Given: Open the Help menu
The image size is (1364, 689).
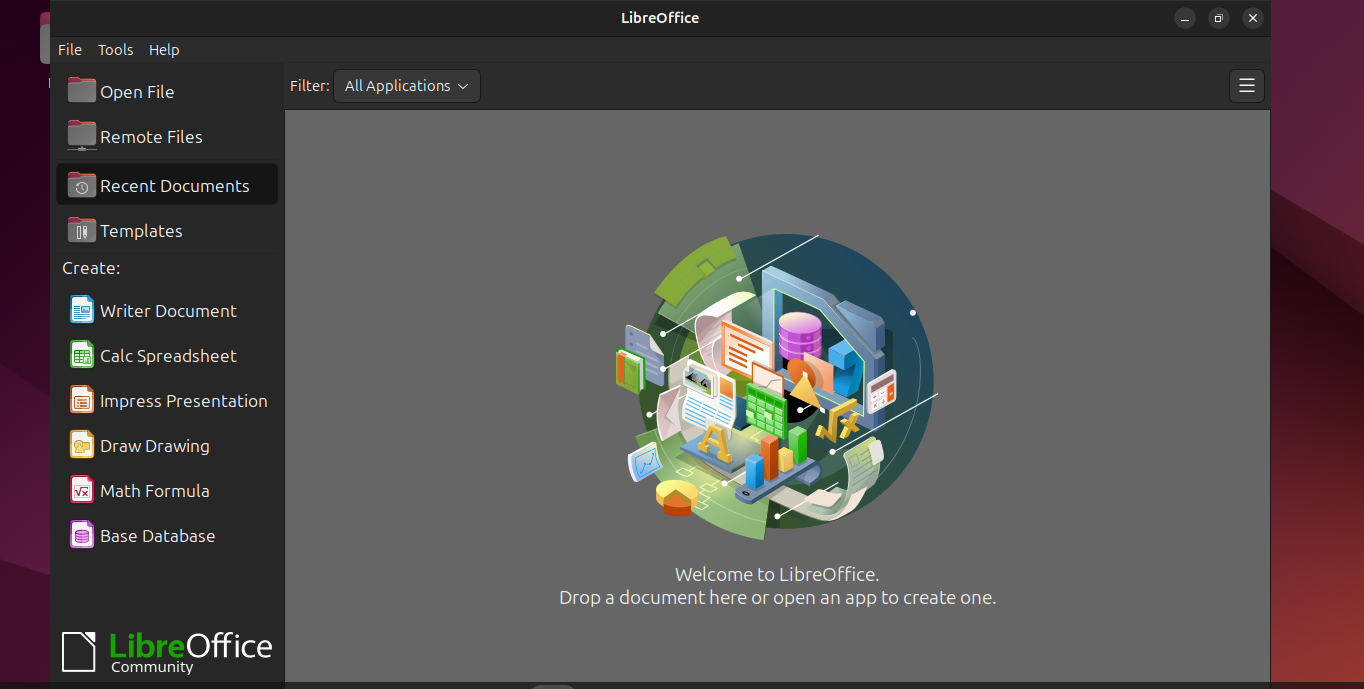Looking at the screenshot, I should [164, 50].
